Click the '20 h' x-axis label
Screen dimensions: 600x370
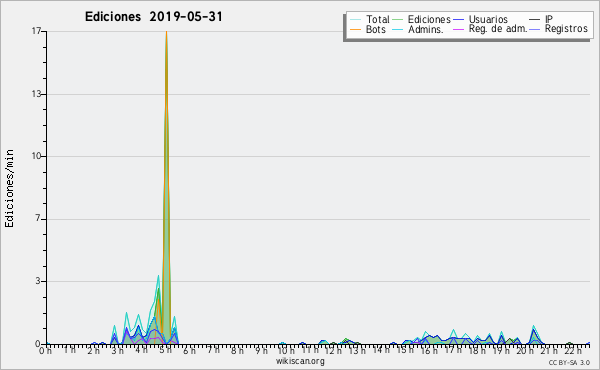click(x=525, y=350)
